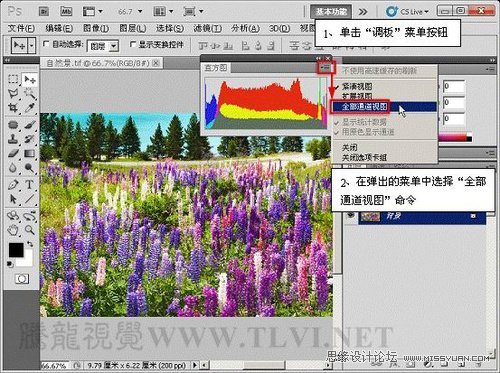Image resolution: width=500 pixels, height=373 pixels.
Task: Toggle visibility eye of 背景 layer
Action: coord(350,215)
